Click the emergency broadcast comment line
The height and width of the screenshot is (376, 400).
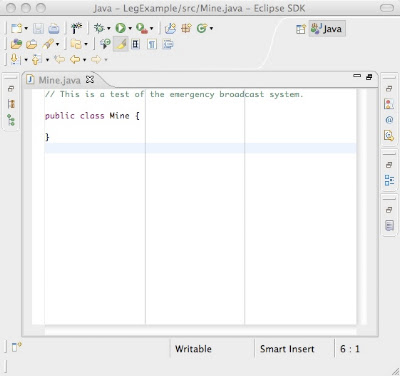174,94
